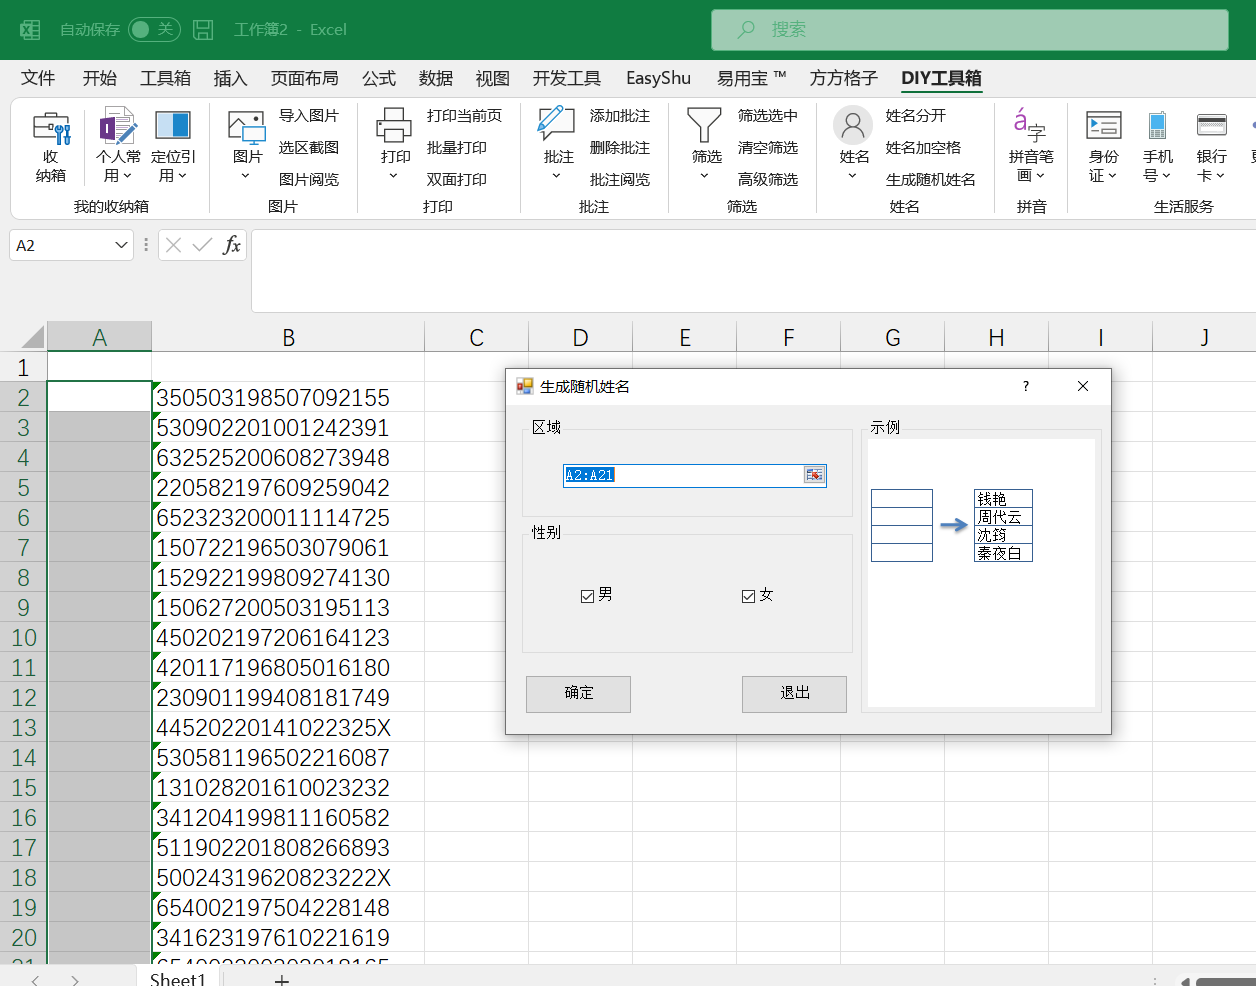The image size is (1256, 986).
Task: Expand the 批注 dropdown chevron
Action: click(557, 176)
